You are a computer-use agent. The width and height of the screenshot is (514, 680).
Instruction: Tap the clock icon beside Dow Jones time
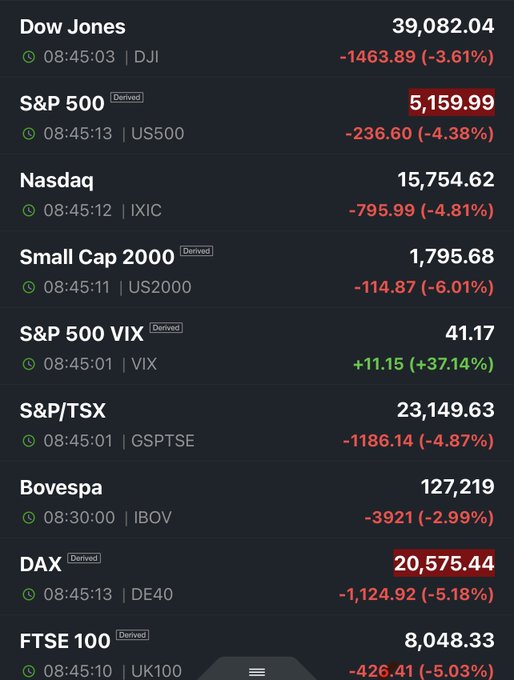pos(29,57)
